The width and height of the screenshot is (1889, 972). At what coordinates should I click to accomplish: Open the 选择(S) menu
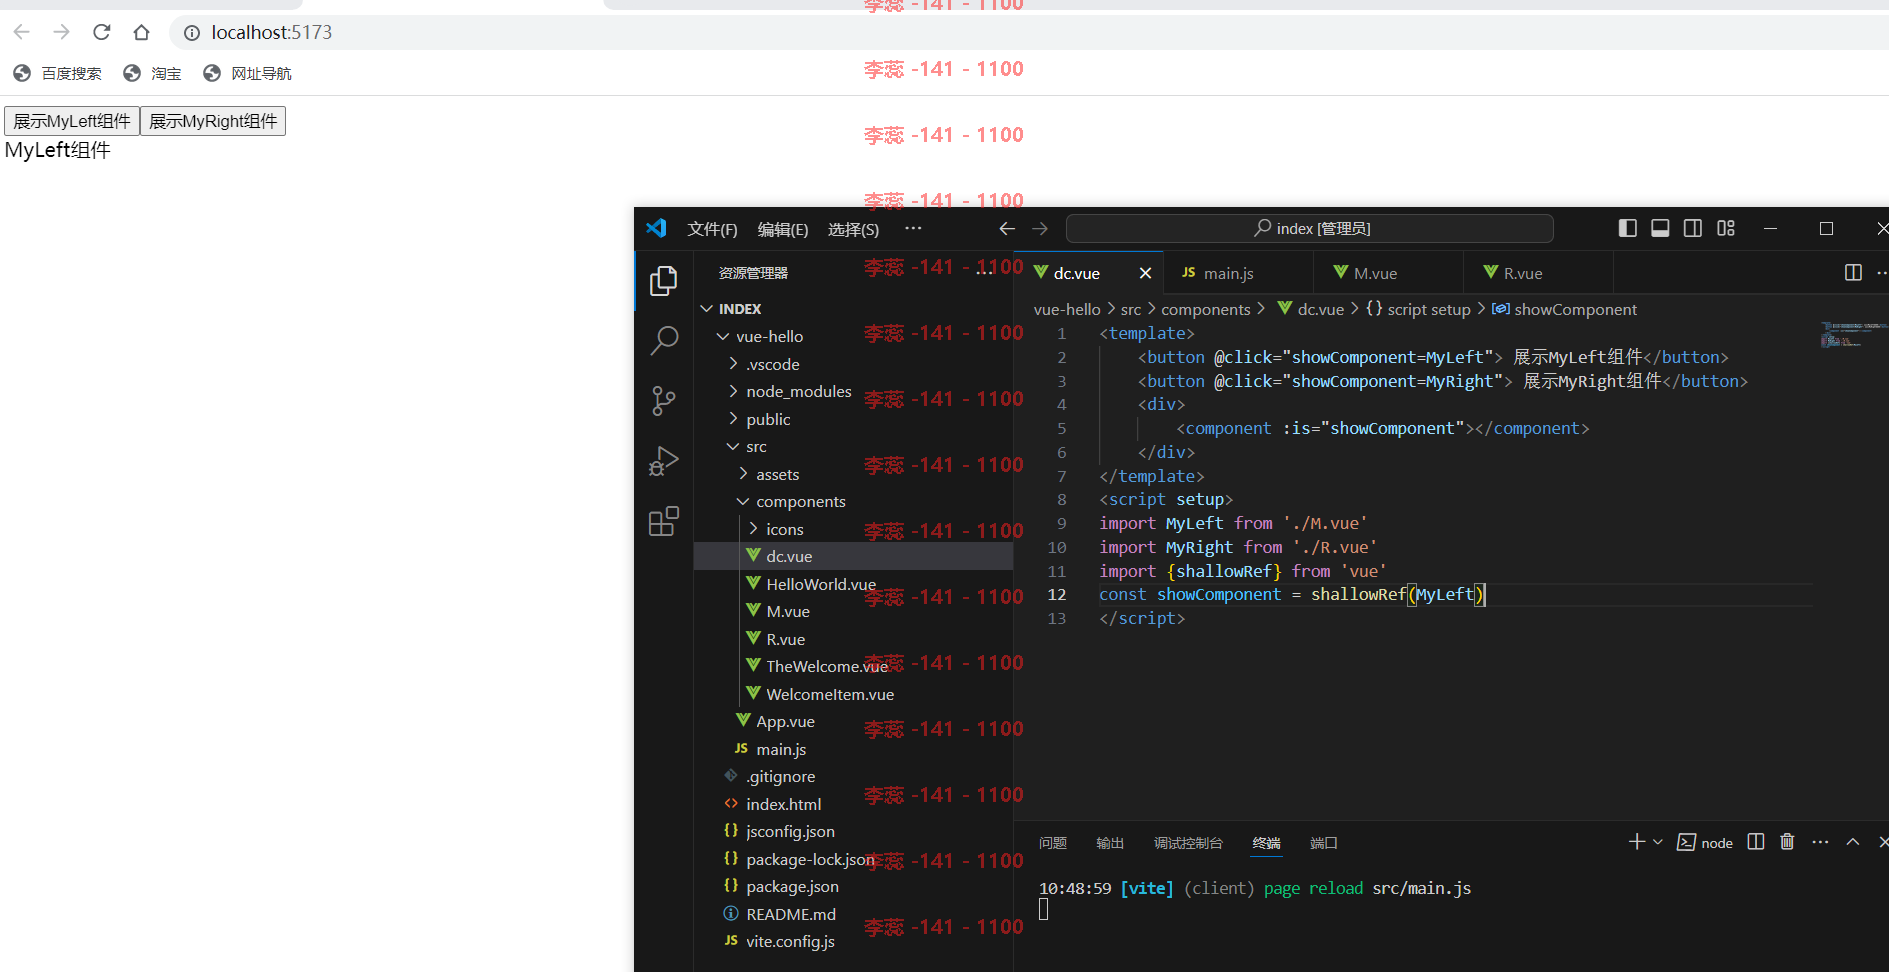[x=853, y=229]
